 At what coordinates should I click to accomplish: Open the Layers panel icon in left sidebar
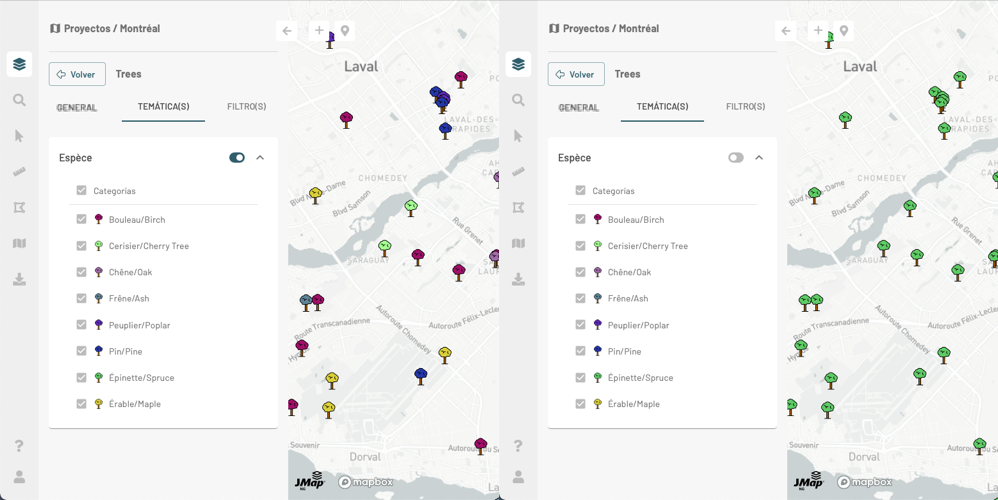click(19, 65)
